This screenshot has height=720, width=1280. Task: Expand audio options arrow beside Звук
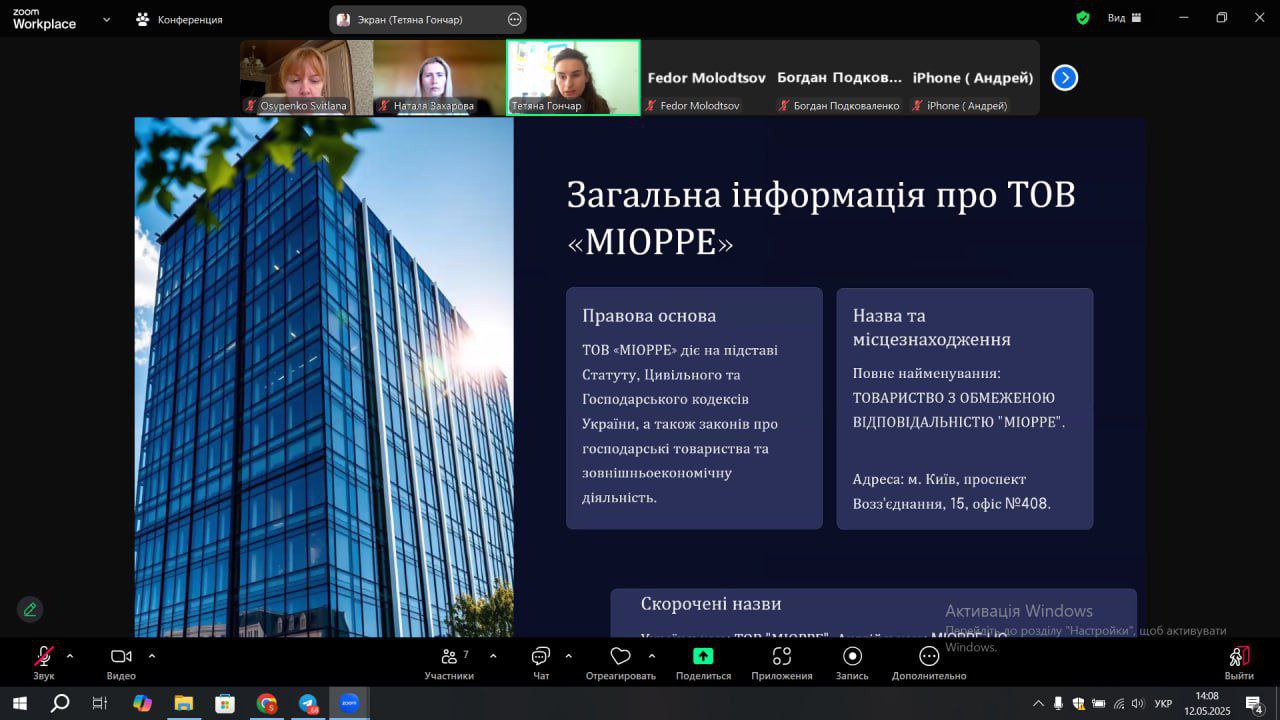(70, 656)
